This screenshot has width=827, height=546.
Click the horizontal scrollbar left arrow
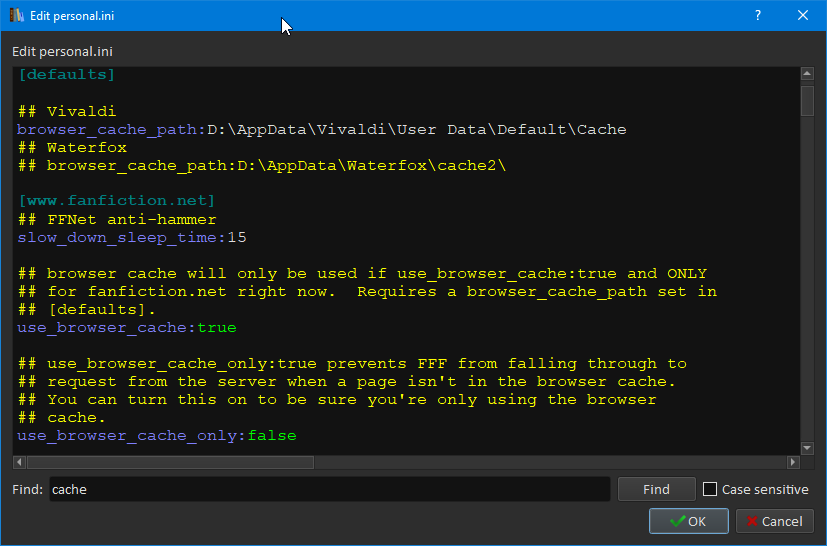[x=19, y=462]
